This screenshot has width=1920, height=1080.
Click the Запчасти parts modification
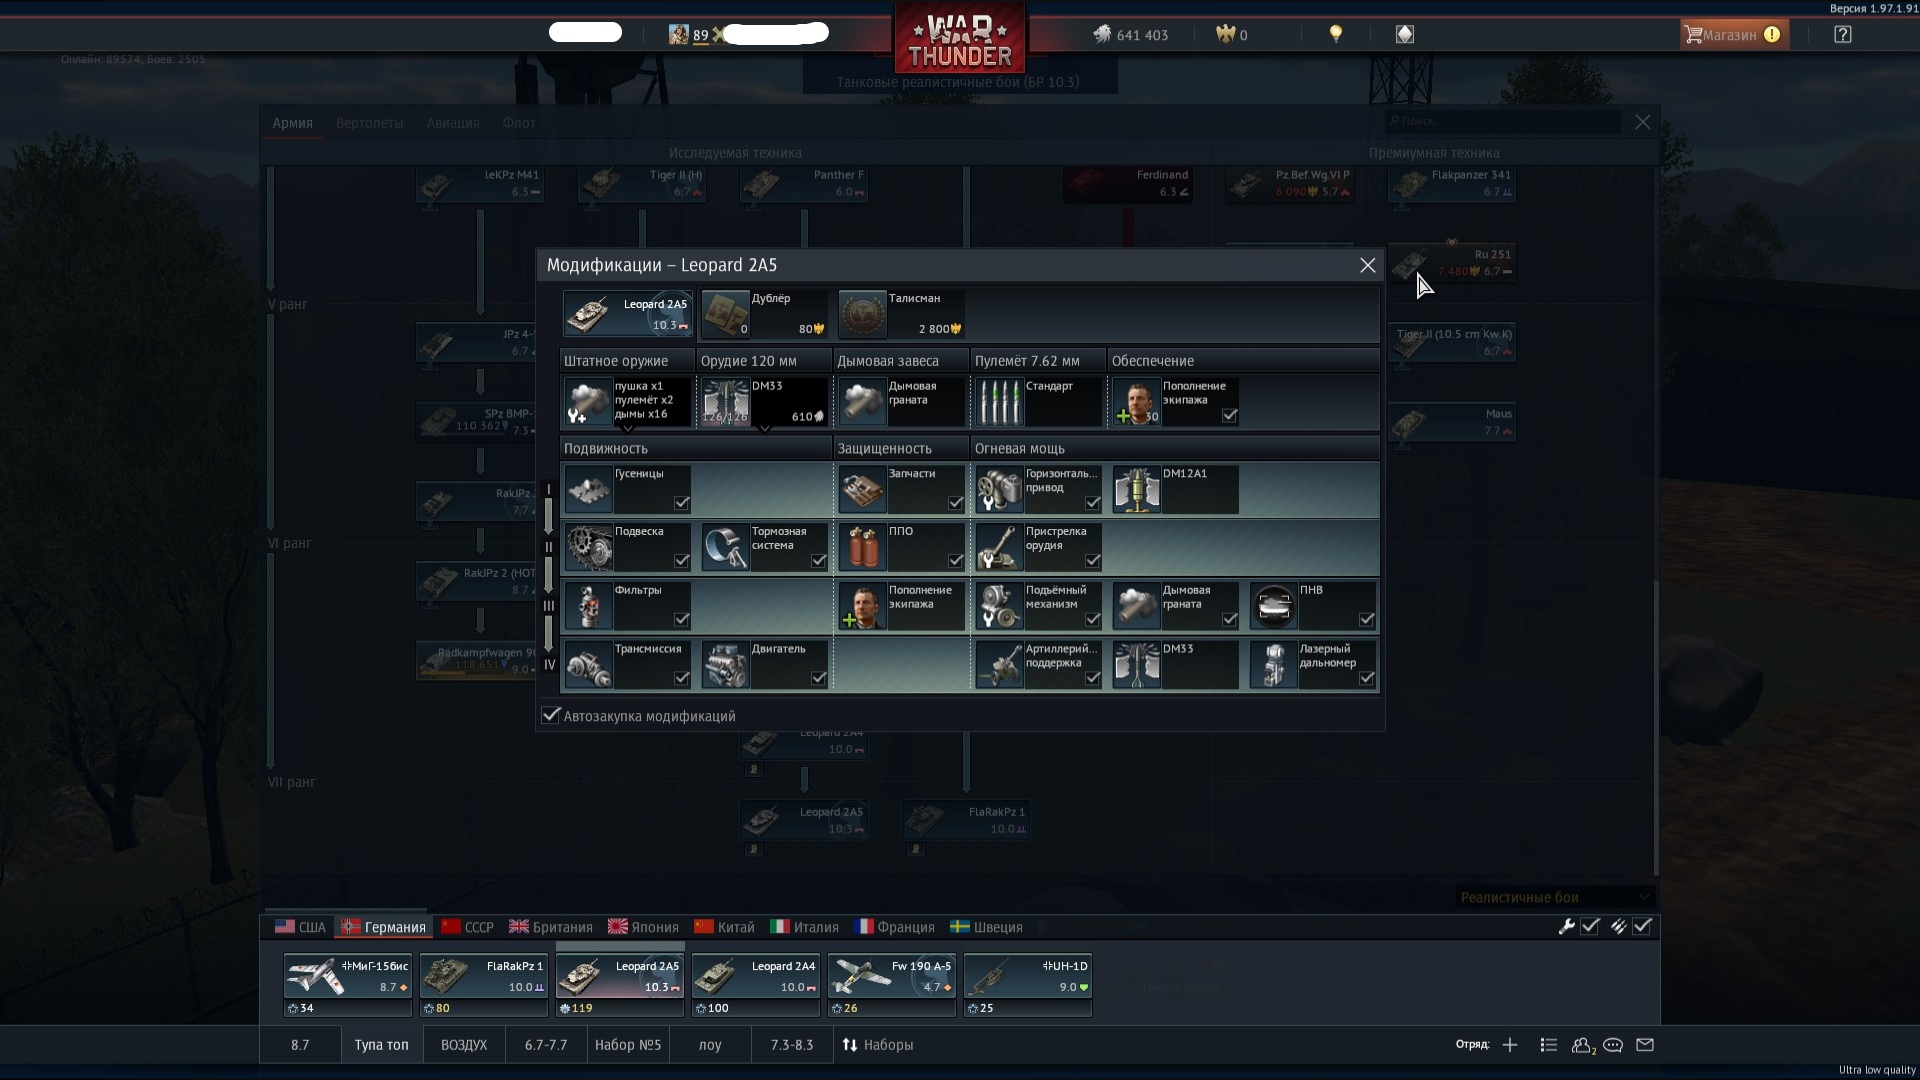901,489
